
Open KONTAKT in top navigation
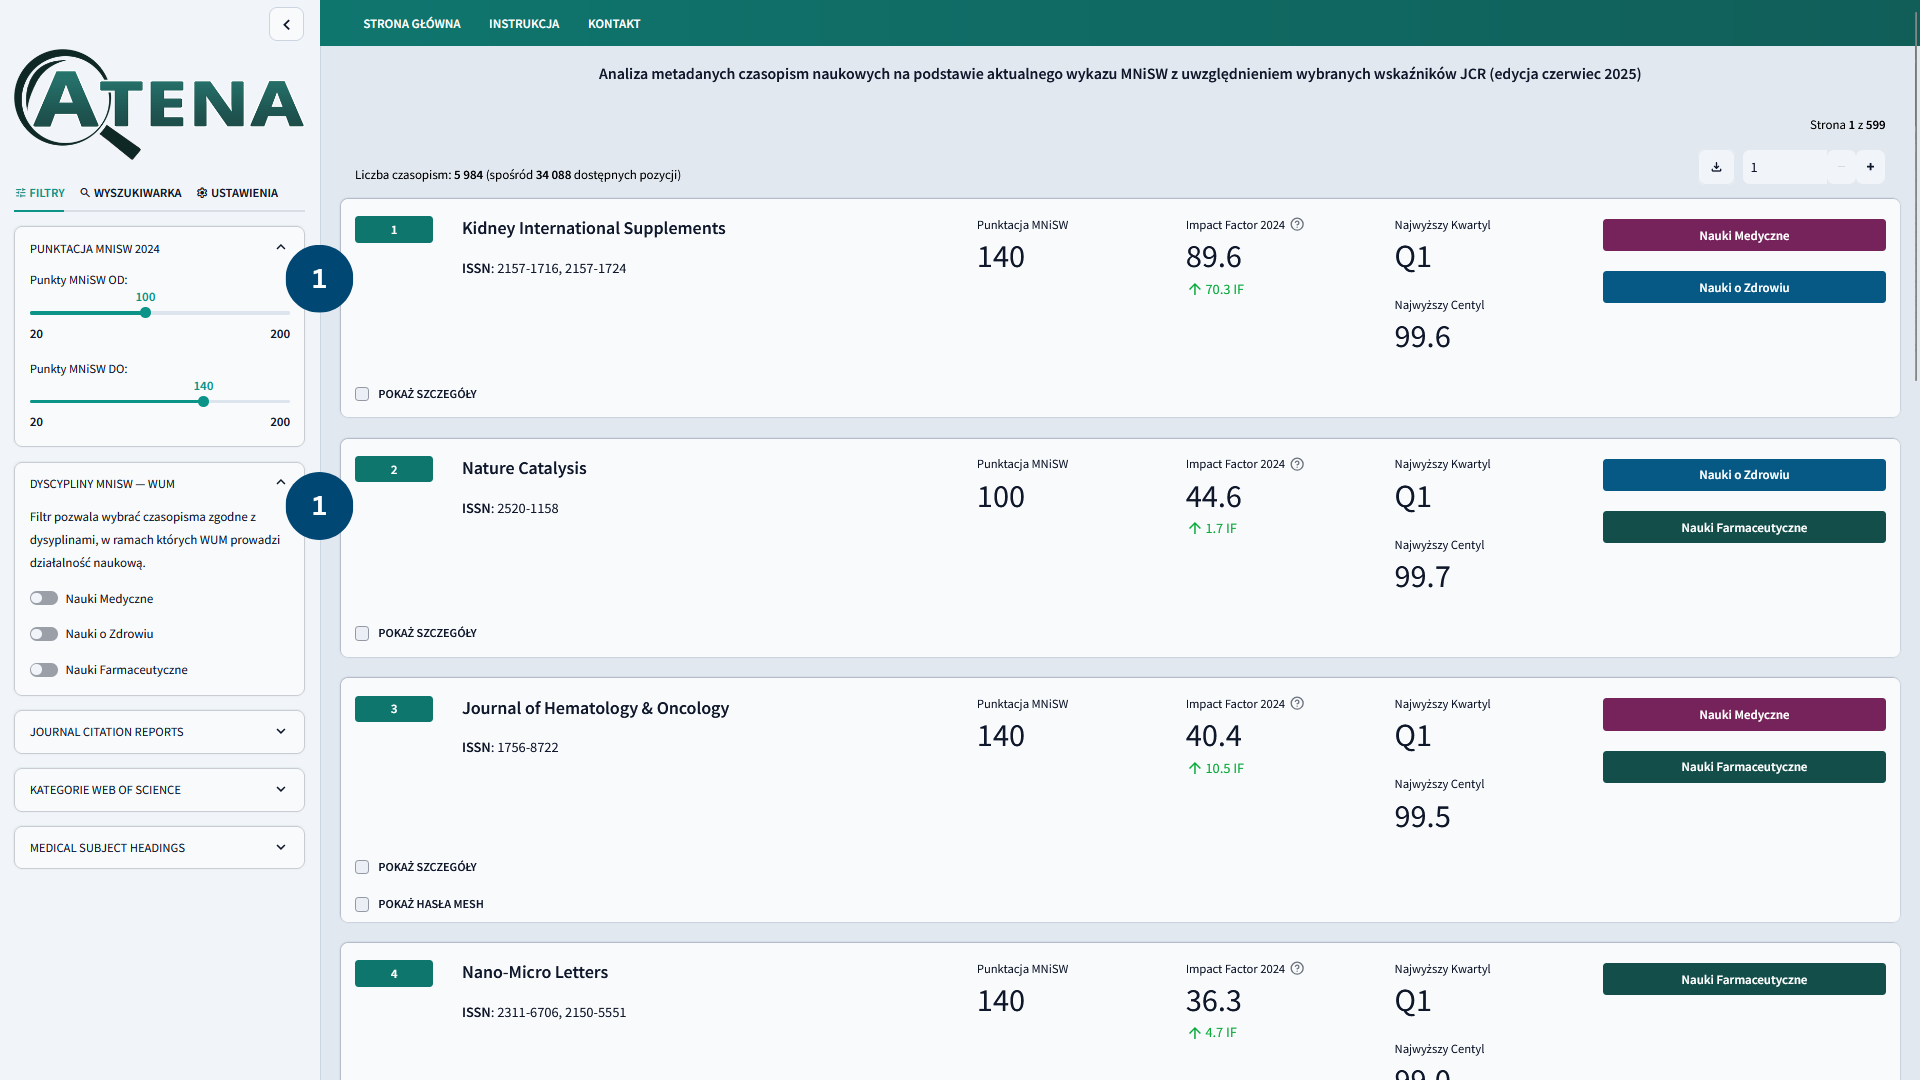click(x=614, y=24)
